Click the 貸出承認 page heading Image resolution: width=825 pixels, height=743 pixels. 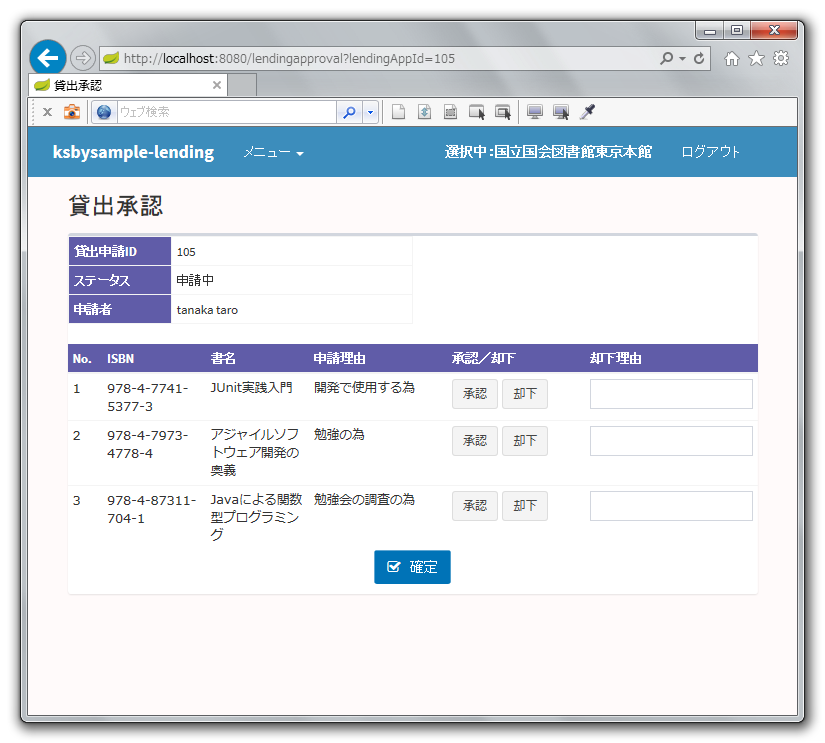tap(116, 206)
